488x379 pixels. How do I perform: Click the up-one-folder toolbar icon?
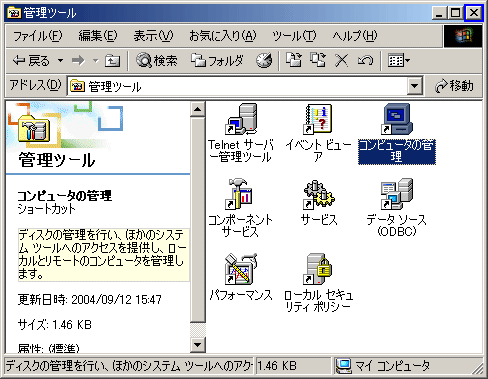[x=112, y=61]
